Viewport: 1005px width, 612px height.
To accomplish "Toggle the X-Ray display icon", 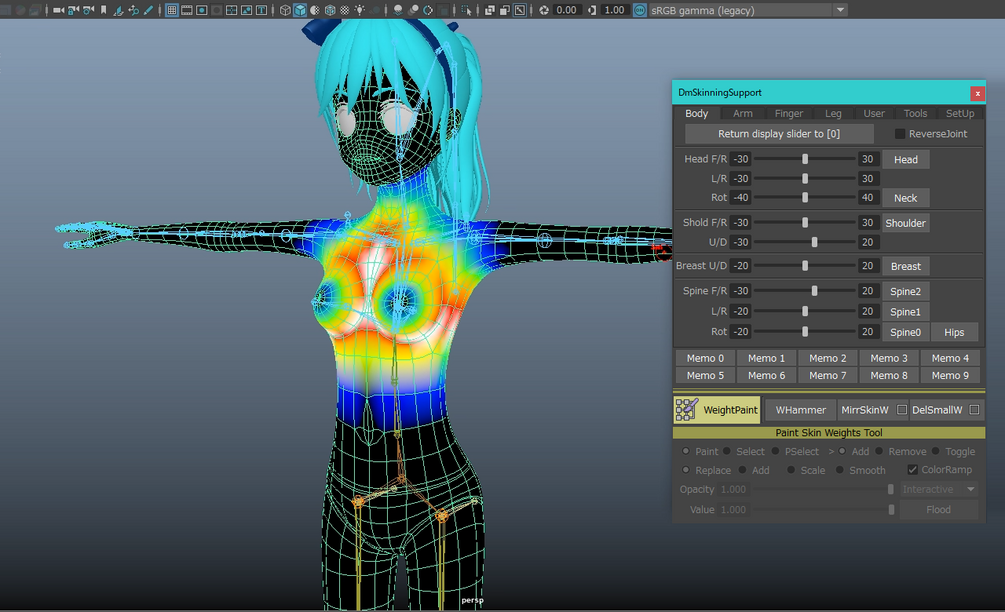I will pos(490,10).
